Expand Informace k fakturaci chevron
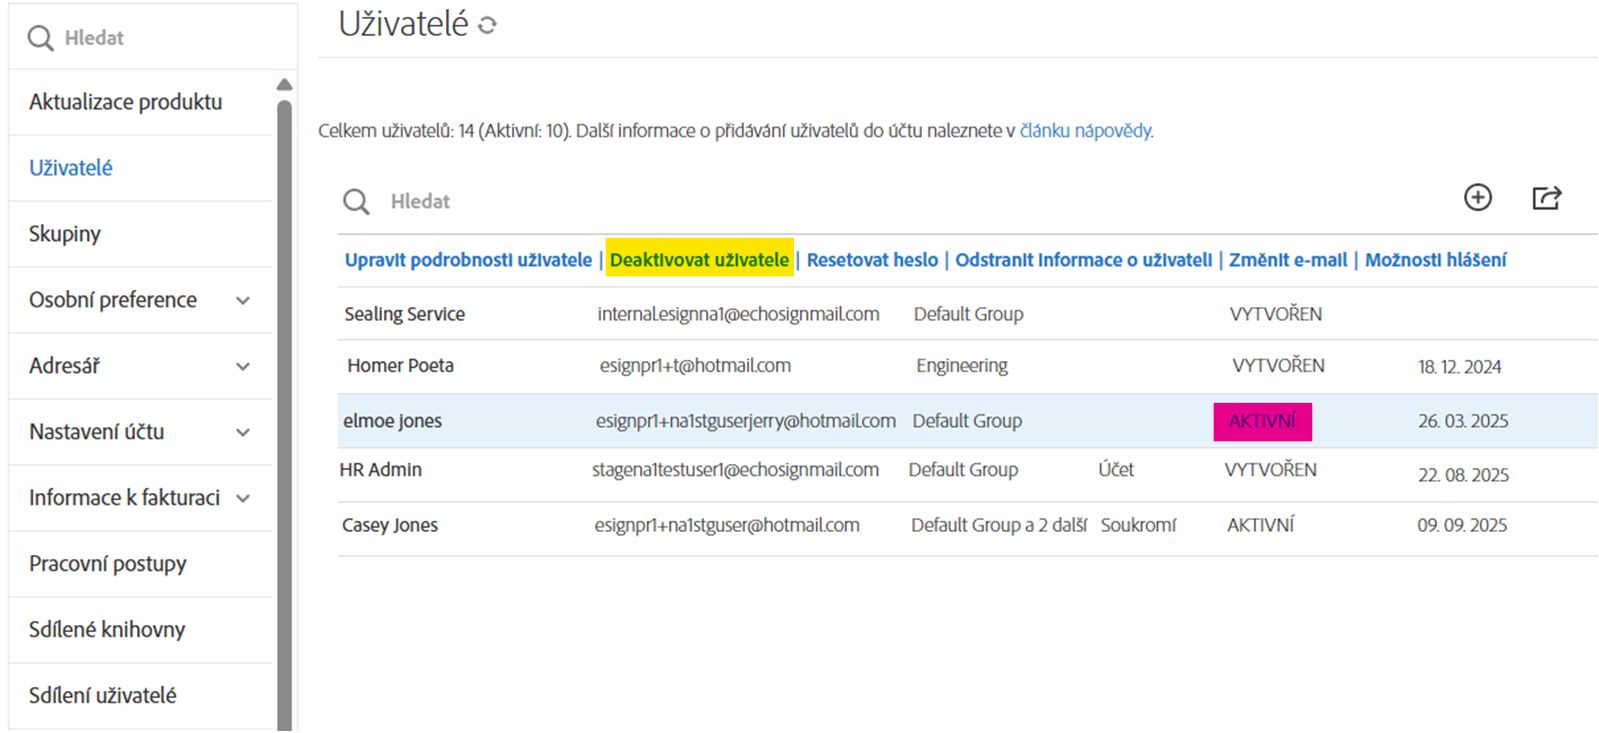 coord(242,498)
